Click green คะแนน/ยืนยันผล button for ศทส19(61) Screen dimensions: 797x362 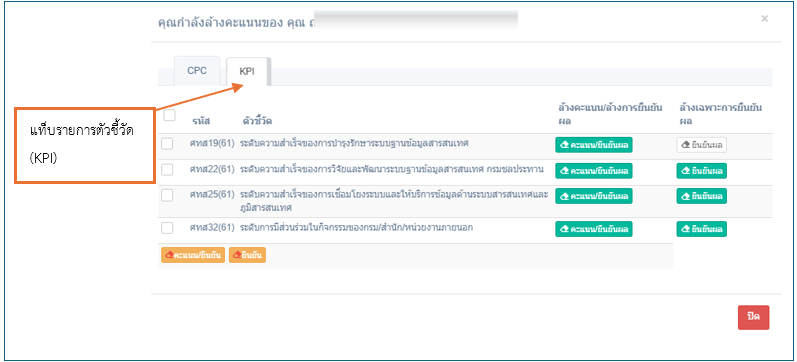coord(593,145)
